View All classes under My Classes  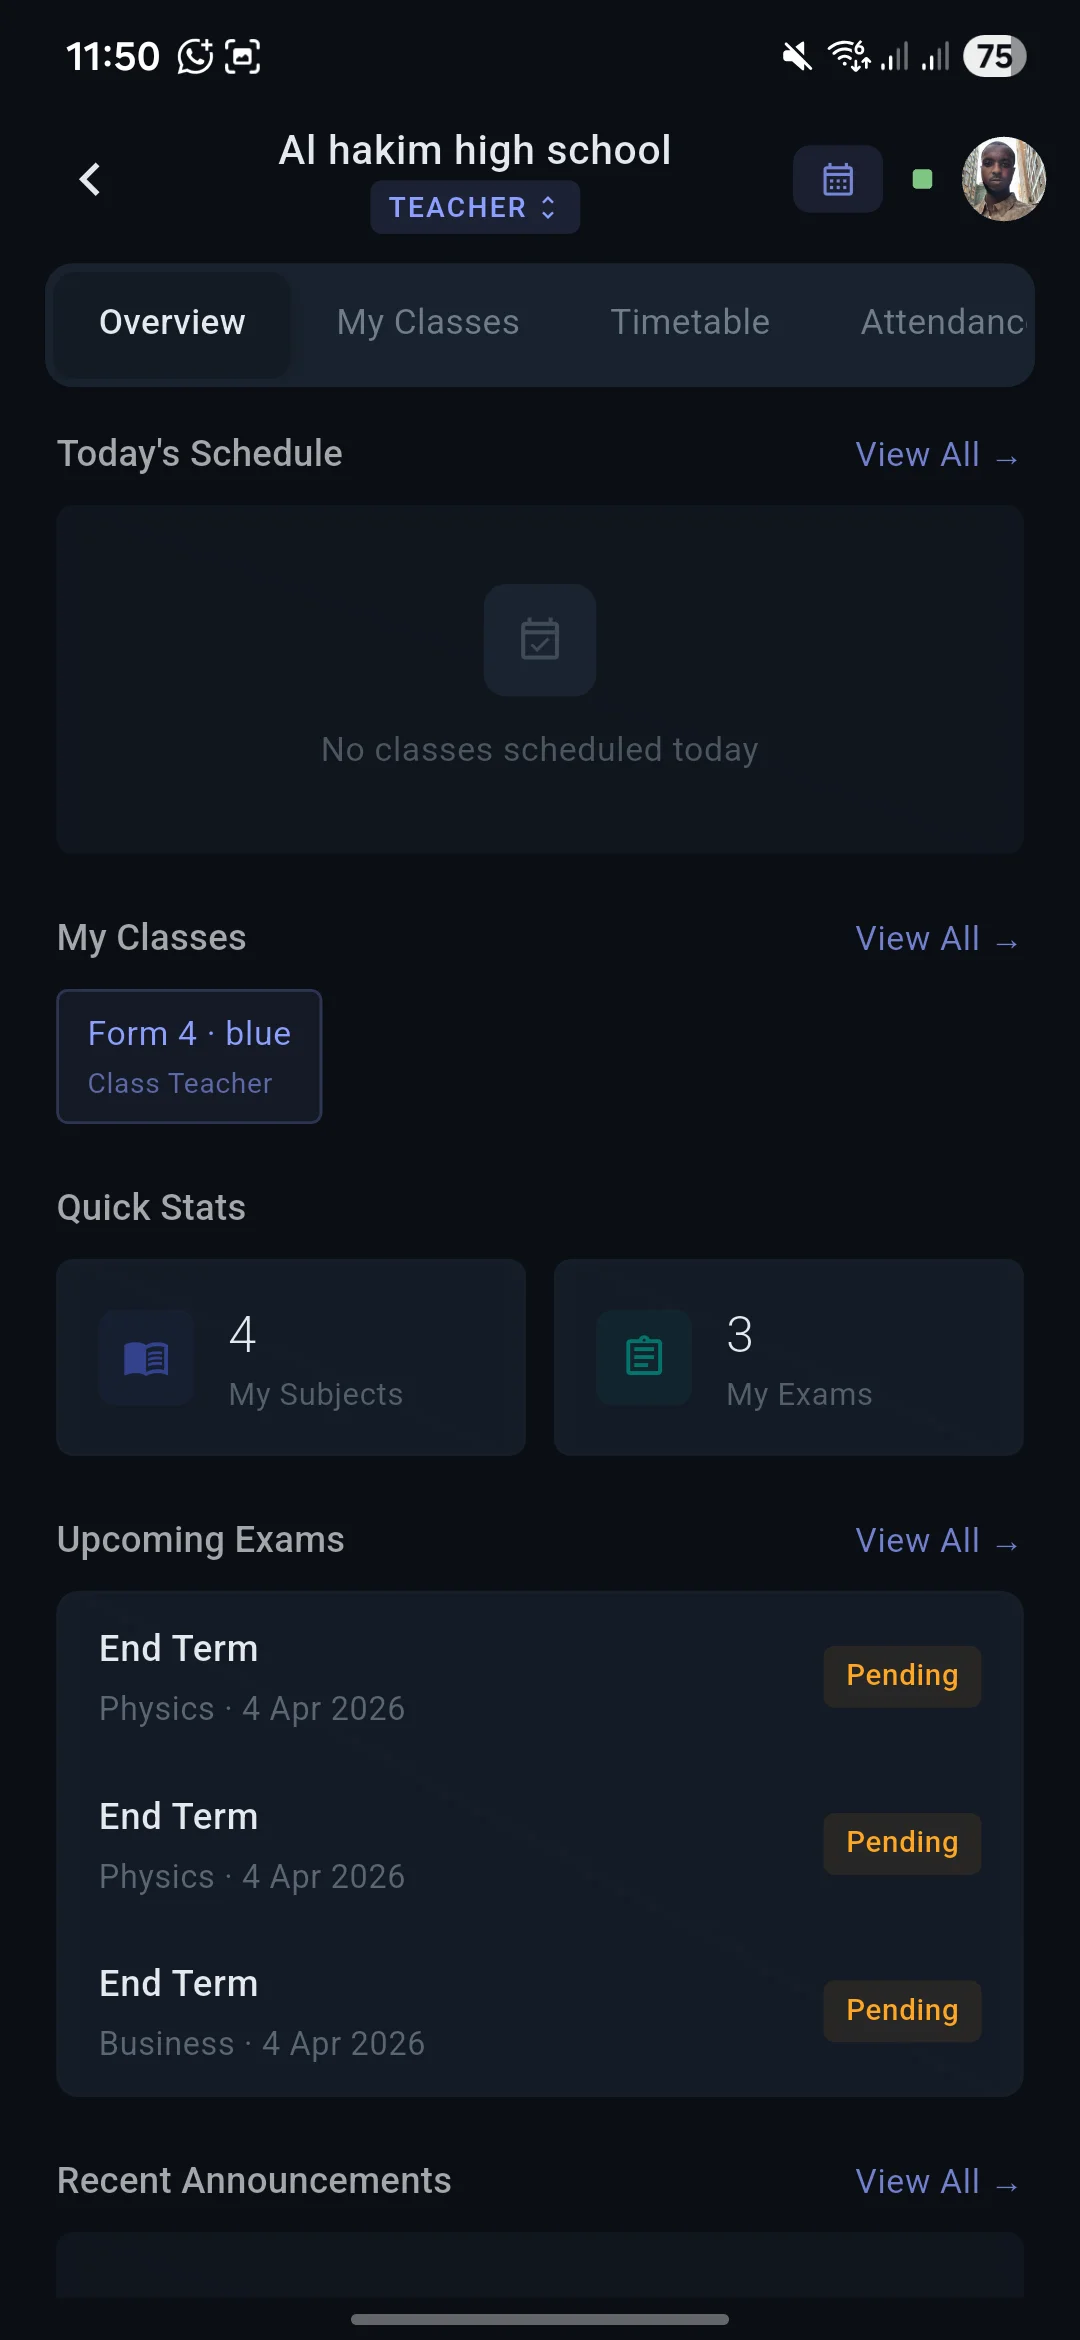pyautogui.click(x=936, y=938)
